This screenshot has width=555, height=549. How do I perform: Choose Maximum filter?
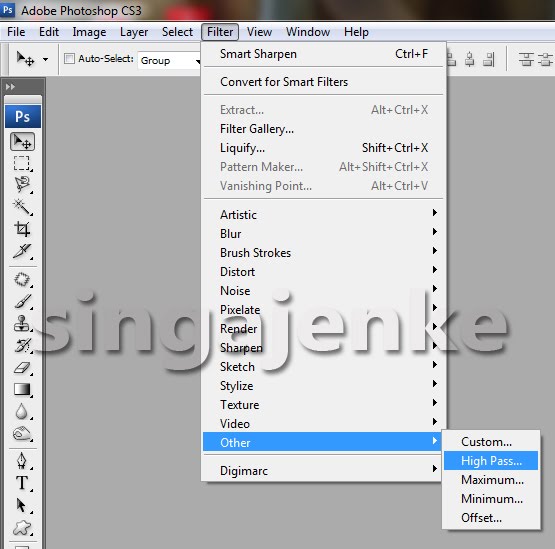(x=491, y=480)
